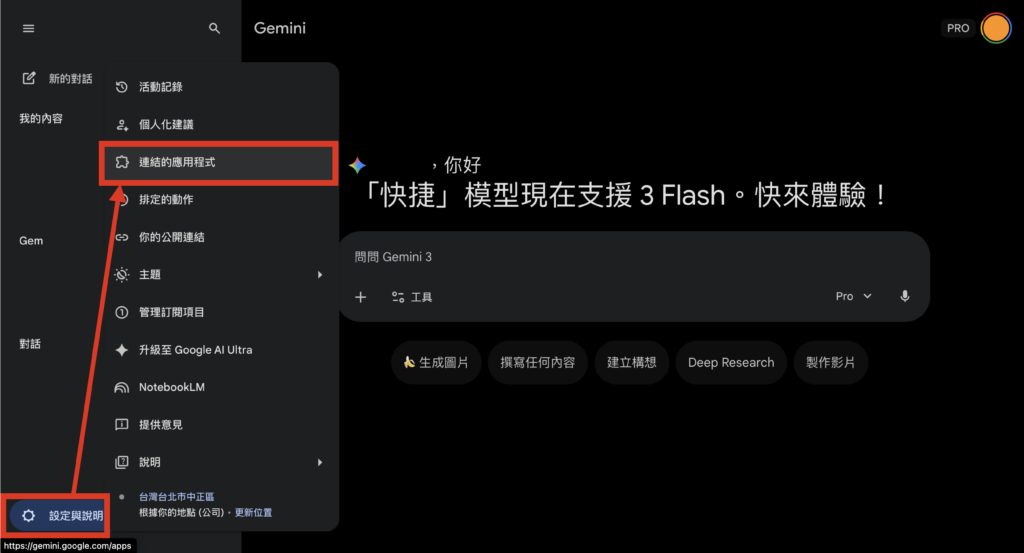Viewport: 1024px width, 553px height.
Task: Open NotebookLM menu entry
Action: click(x=219, y=387)
